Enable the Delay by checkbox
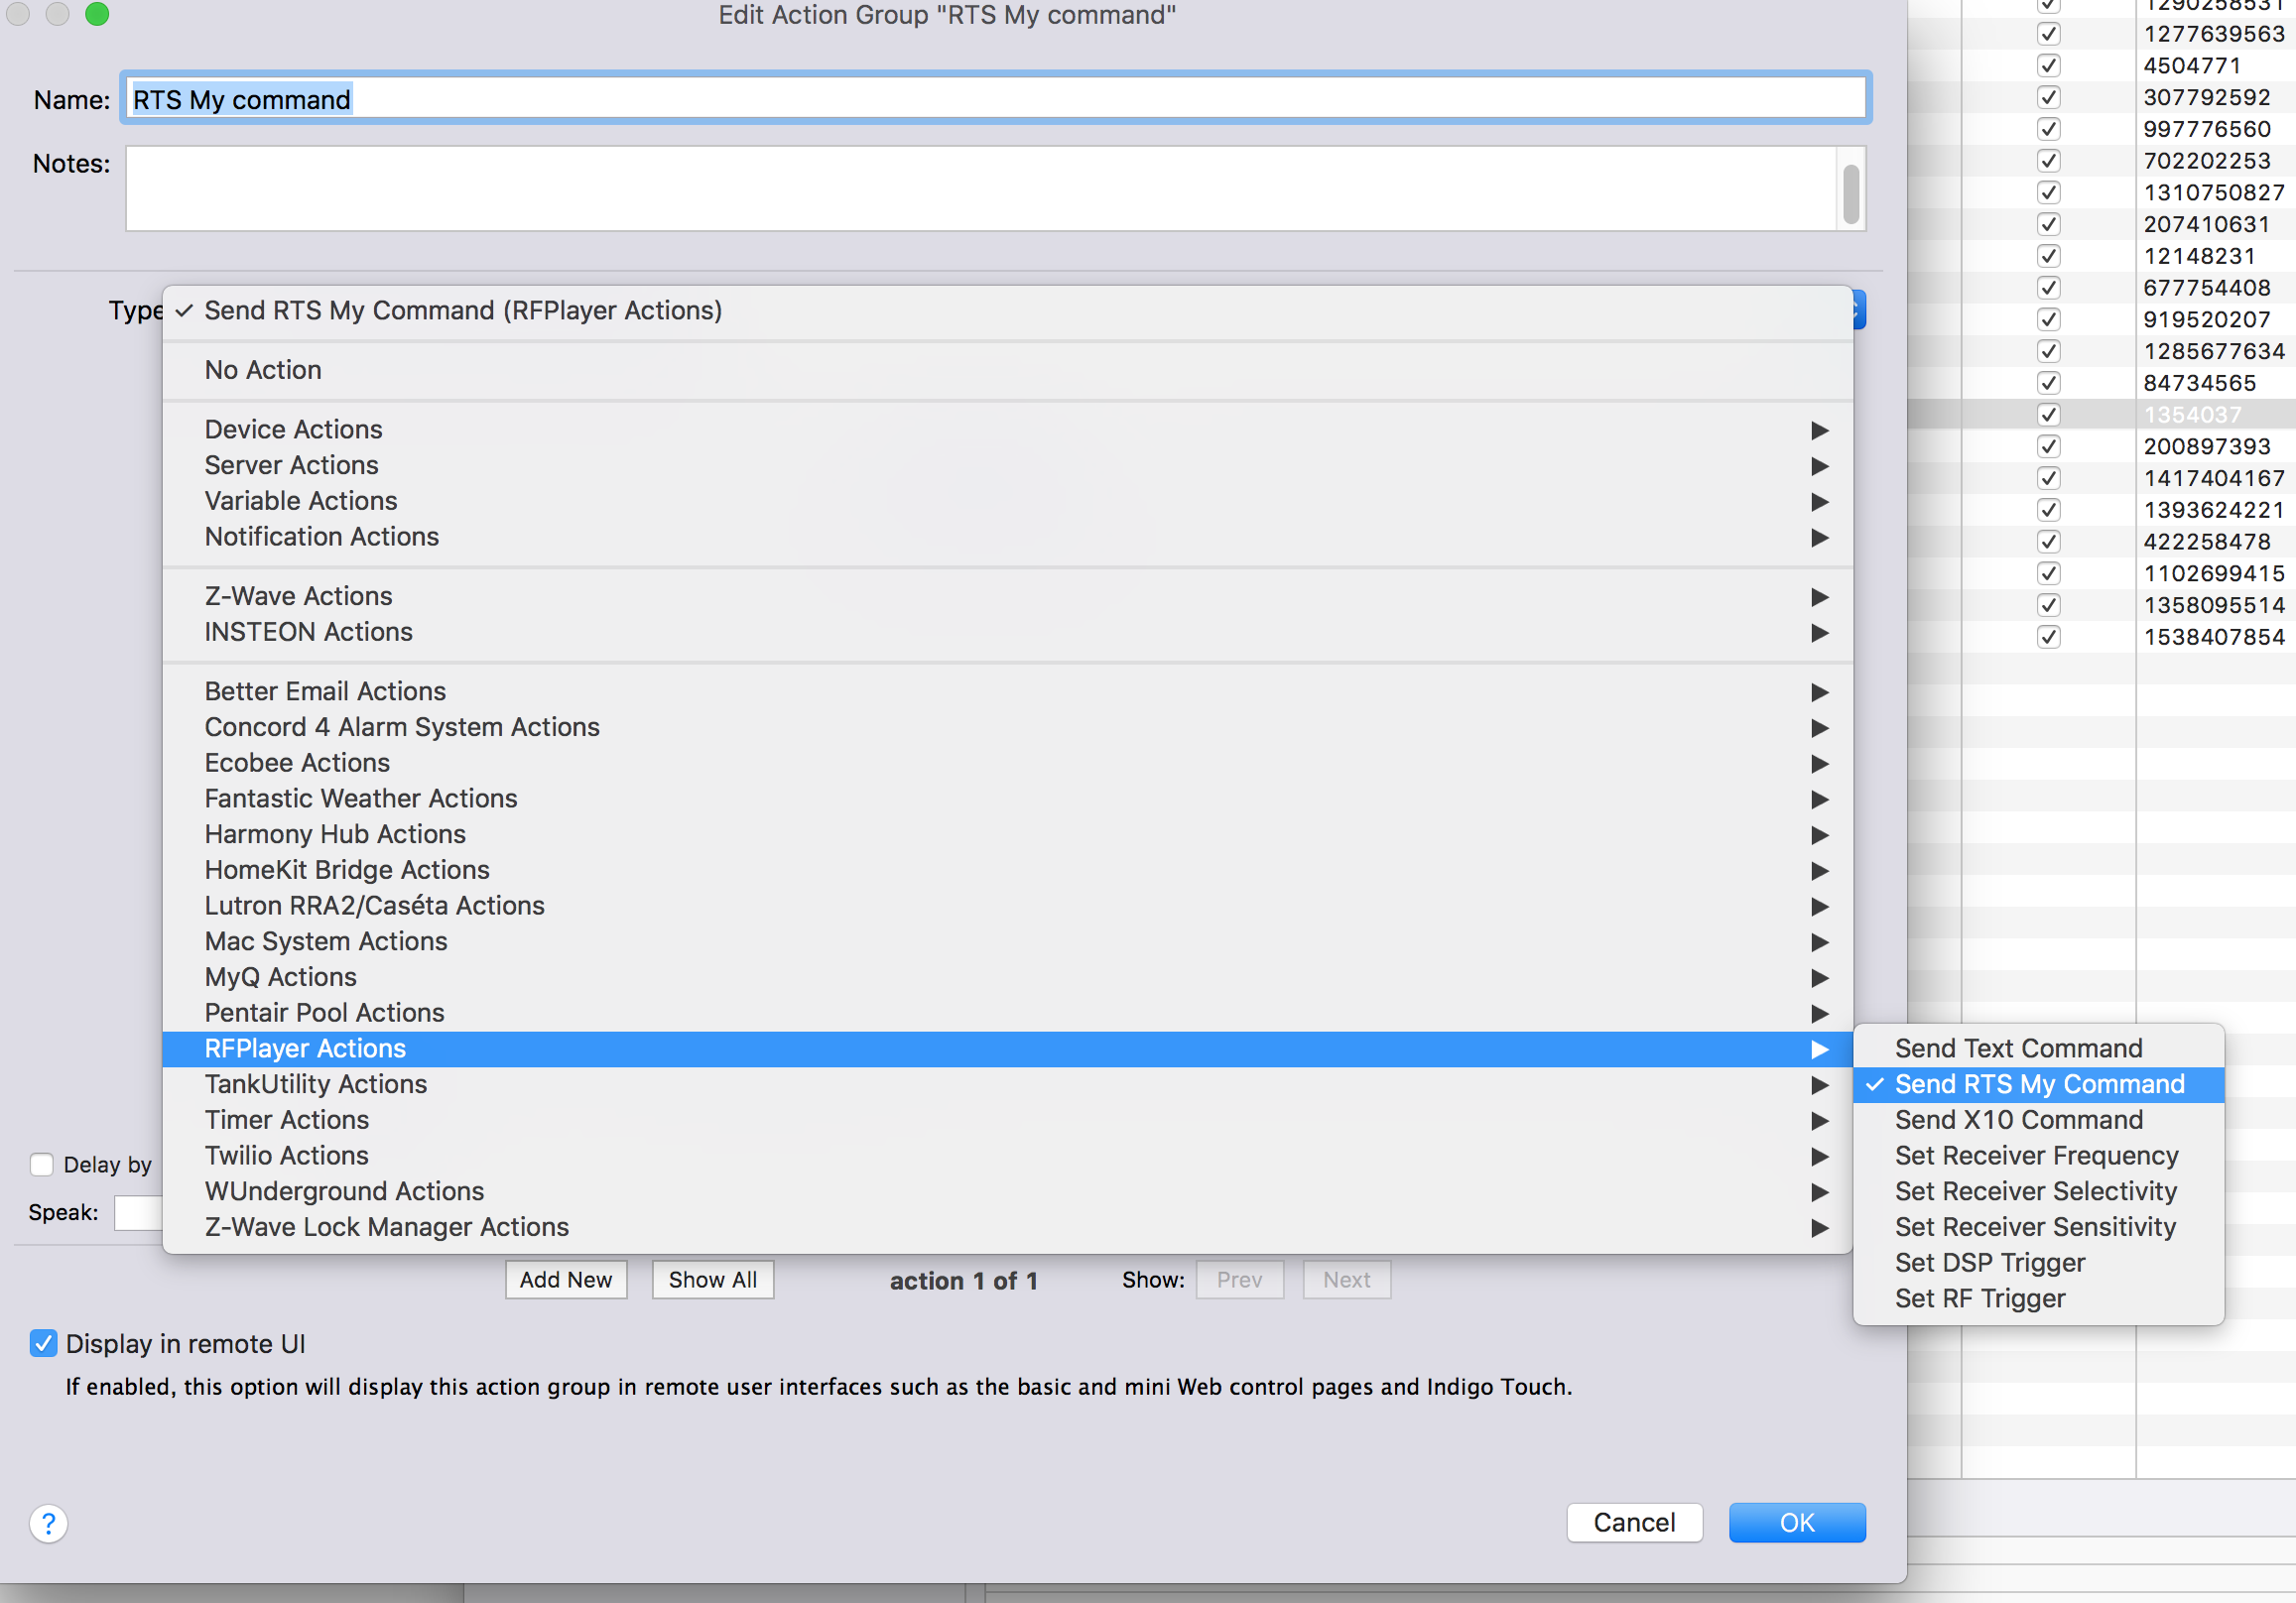This screenshot has height=1603, width=2296. (42, 1164)
